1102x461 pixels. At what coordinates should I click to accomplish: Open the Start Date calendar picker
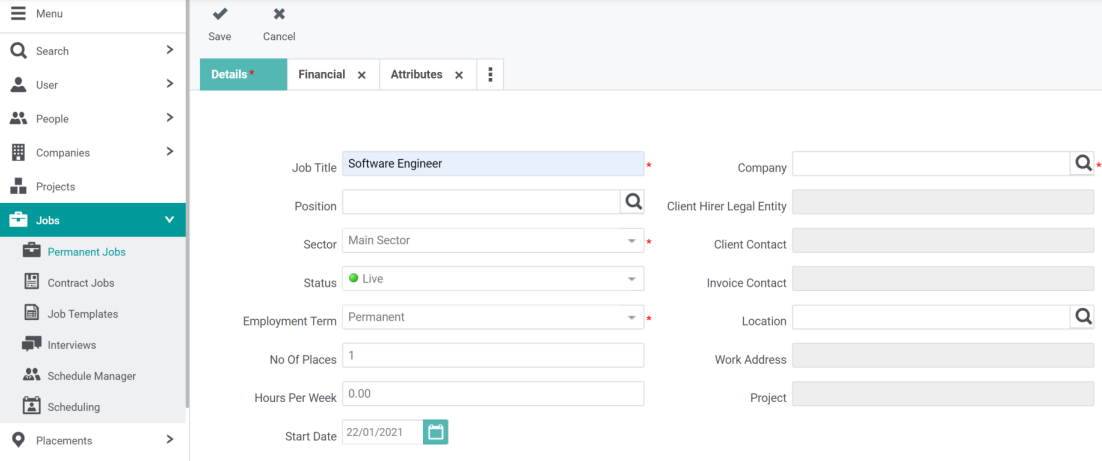(436, 431)
